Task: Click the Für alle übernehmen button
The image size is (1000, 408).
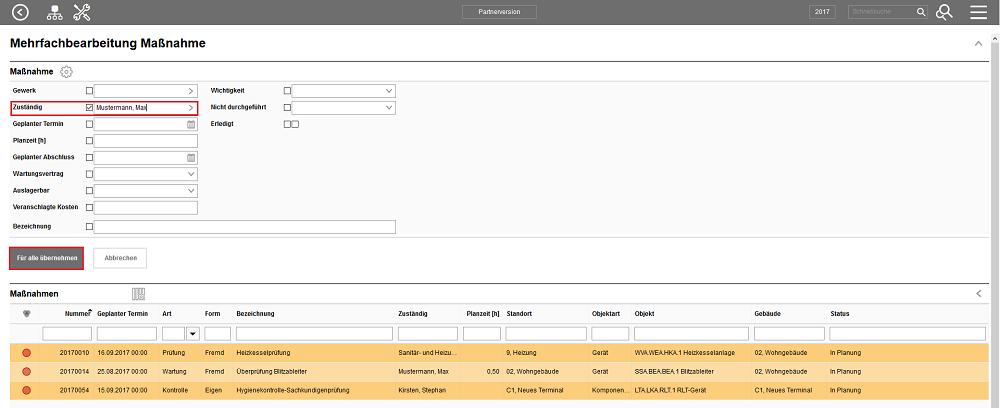Action: (47, 258)
